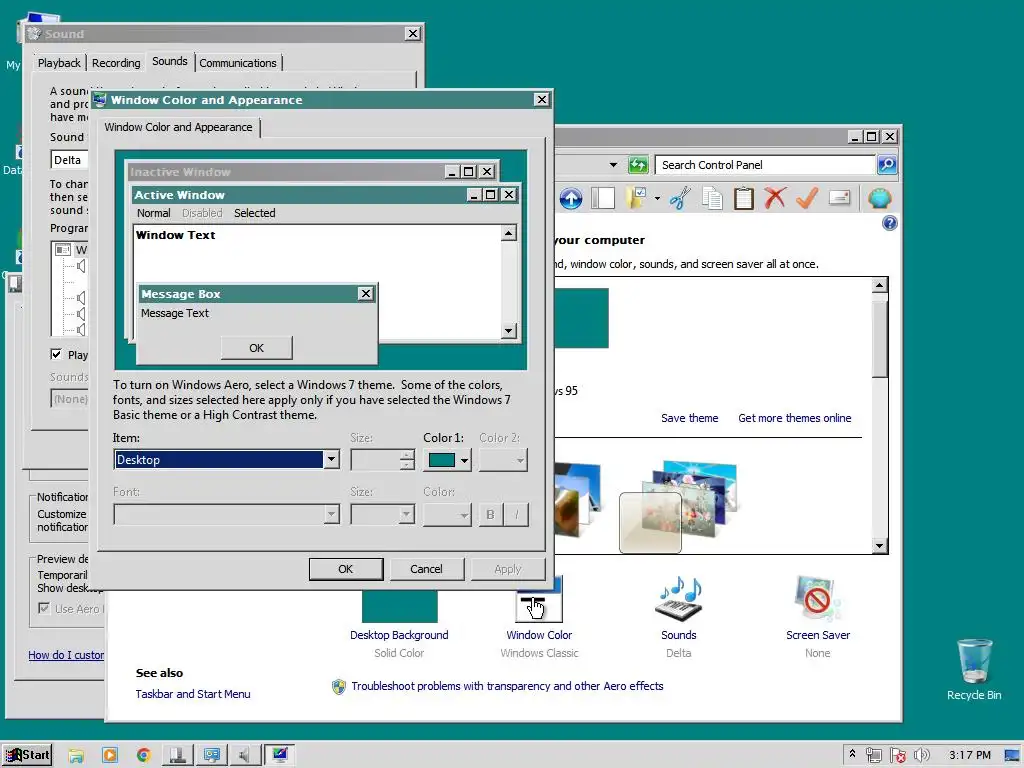This screenshot has height=768, width=1024.
Task: Click the search magnifier button
Action: 886,165
